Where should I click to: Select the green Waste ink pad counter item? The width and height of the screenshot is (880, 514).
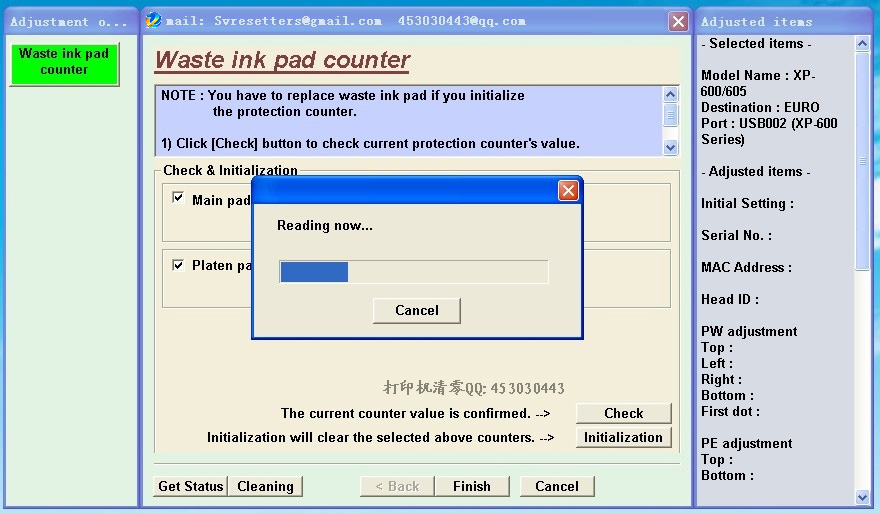click(64, 64)
